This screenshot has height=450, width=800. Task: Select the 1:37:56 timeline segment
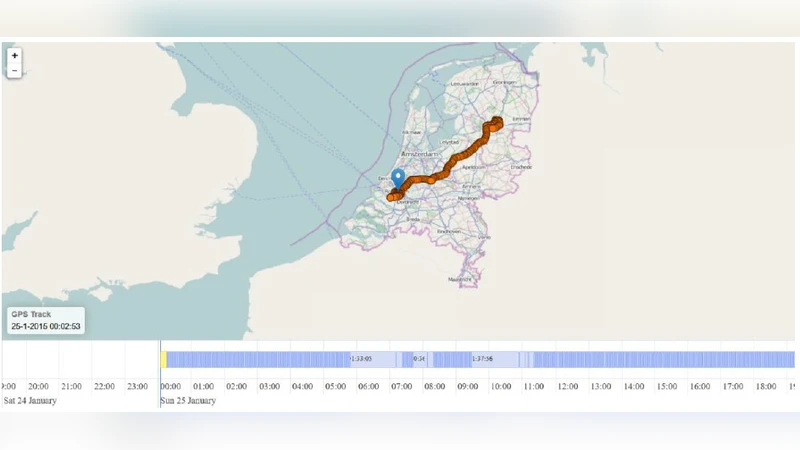482,359
